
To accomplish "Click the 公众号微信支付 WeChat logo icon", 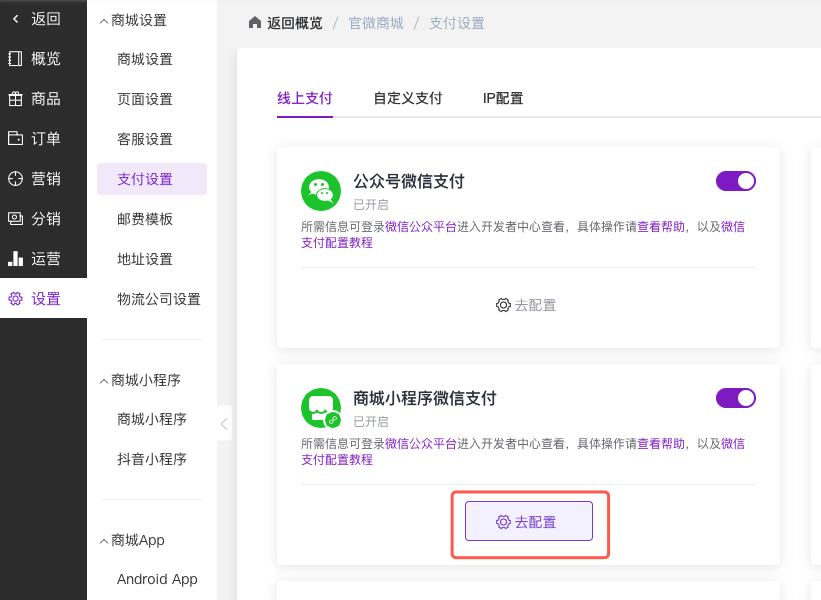I will coord(321,190).
